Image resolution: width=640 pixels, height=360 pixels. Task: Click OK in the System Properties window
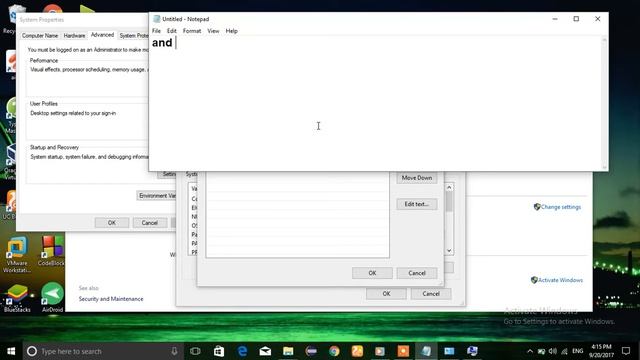pos(112,223)
